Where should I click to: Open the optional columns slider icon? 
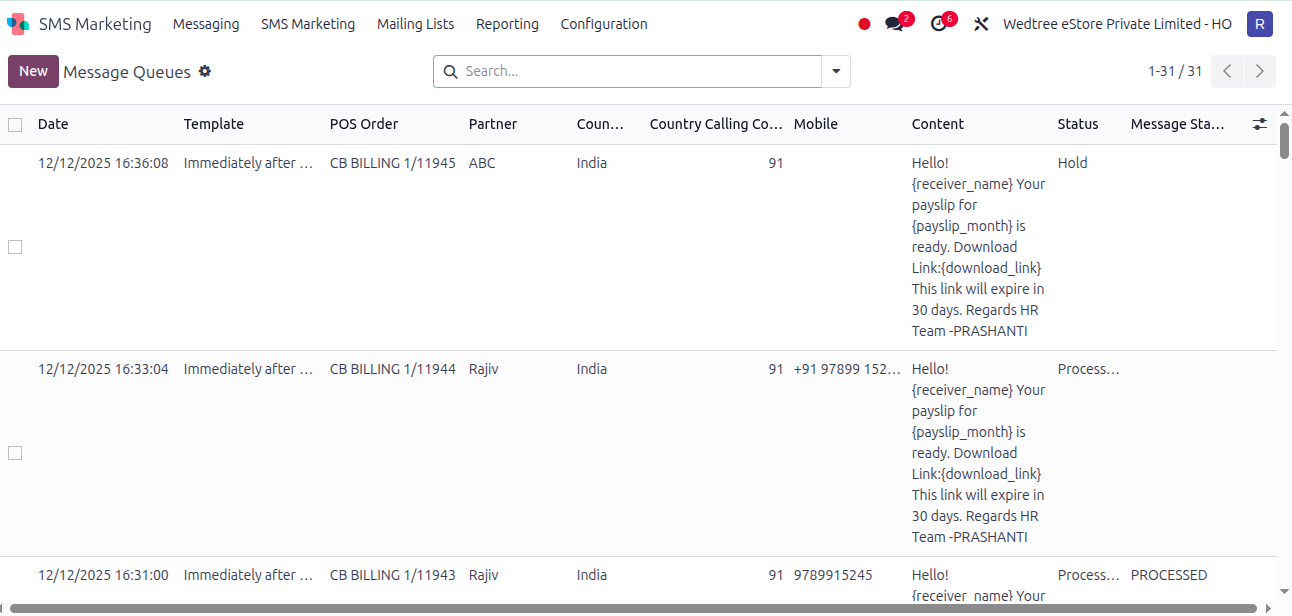click(1259, 123)
